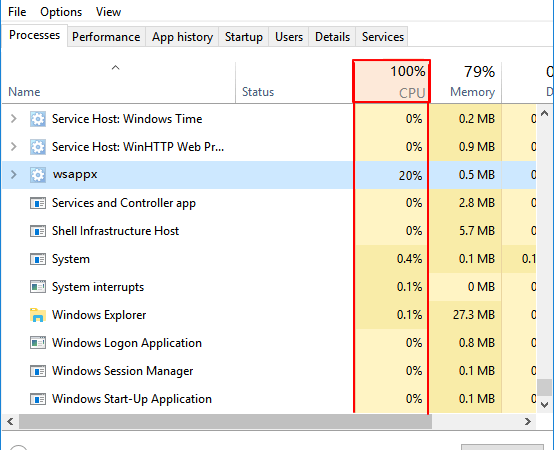The image size is (554, 450).
Task: Click the Services and Controller app icon
Action: 38,203
